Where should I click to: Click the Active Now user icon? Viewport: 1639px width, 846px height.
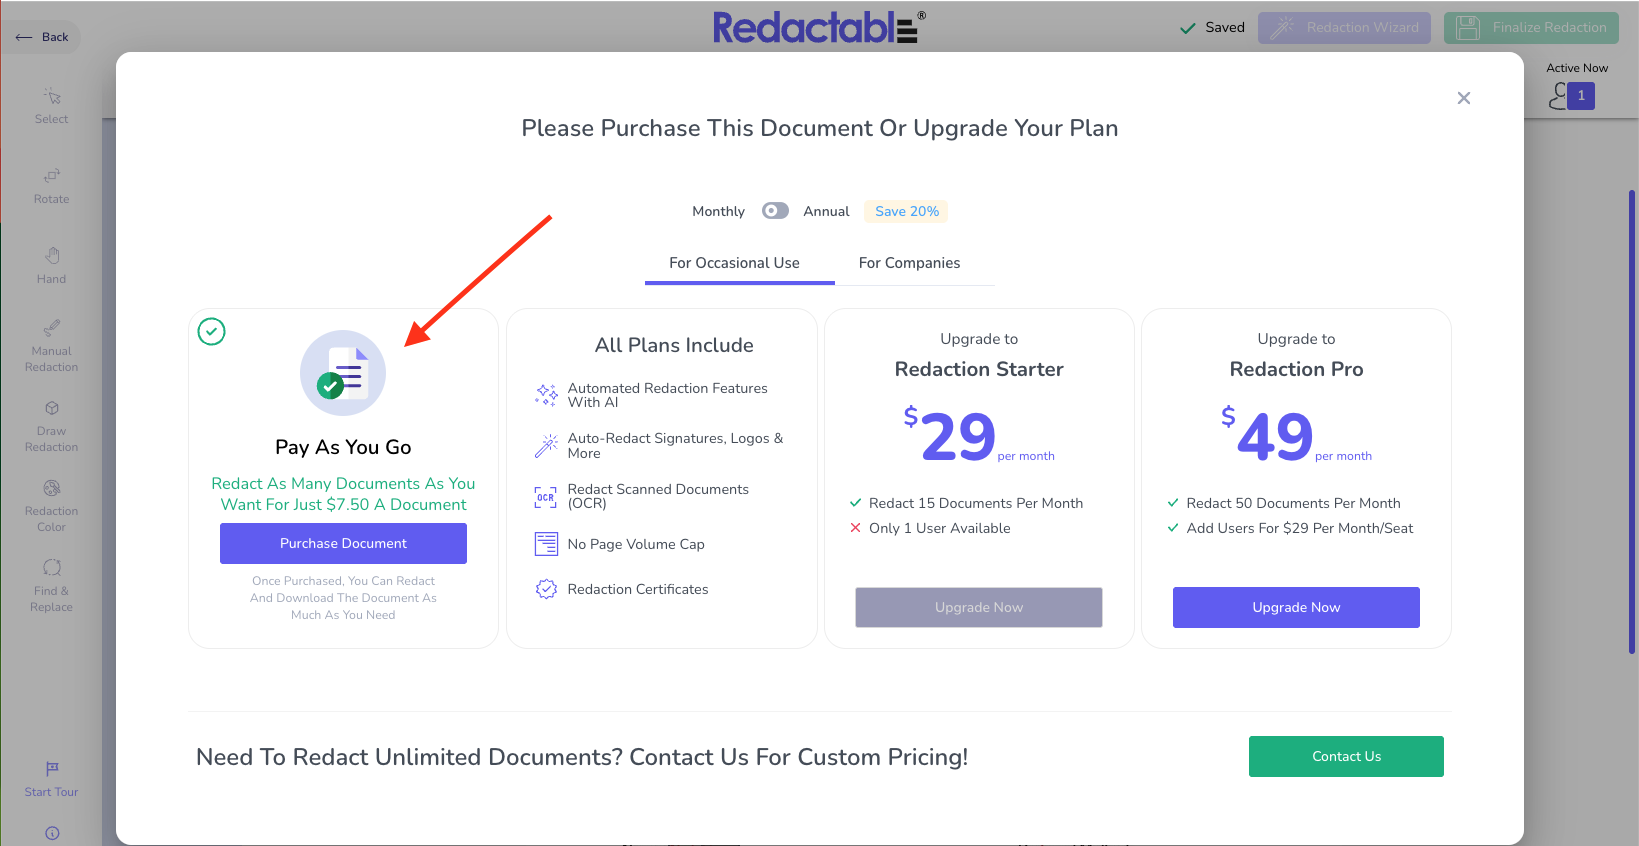click(1558, 96)
